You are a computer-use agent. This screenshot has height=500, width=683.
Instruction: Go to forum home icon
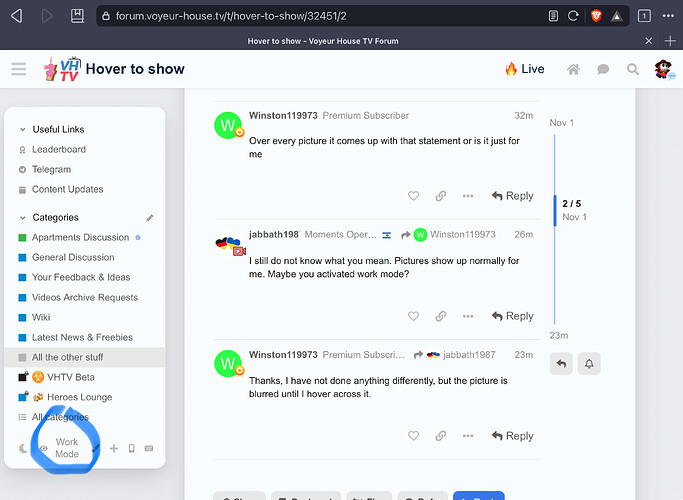573,69
